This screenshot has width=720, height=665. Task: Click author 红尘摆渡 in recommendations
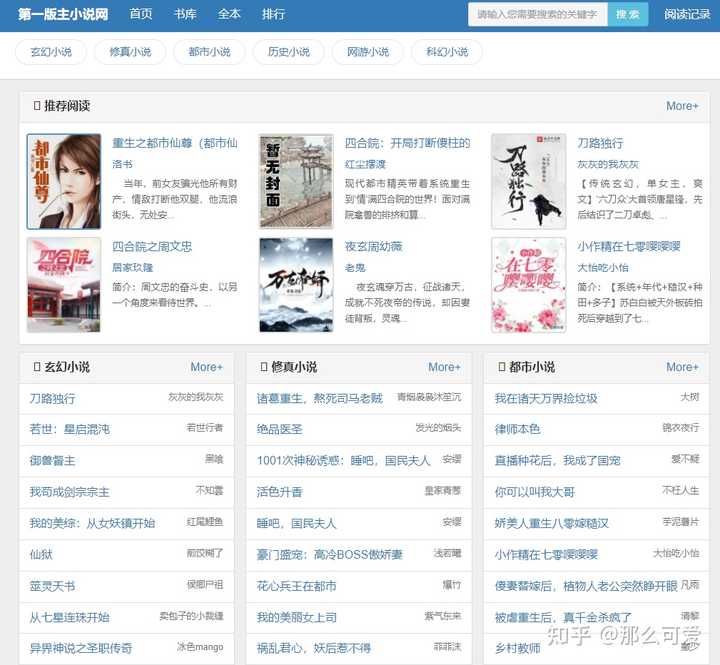365,164
